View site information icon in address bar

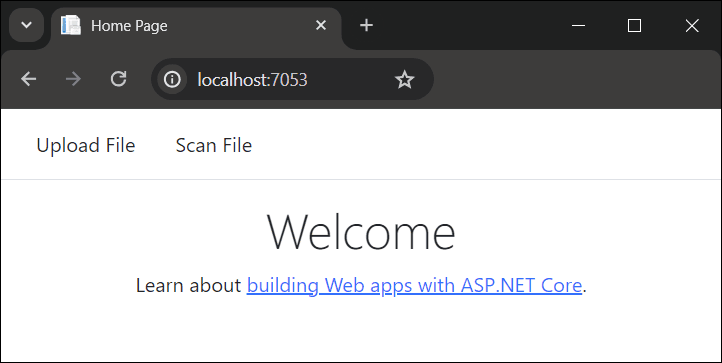(172, 80)
